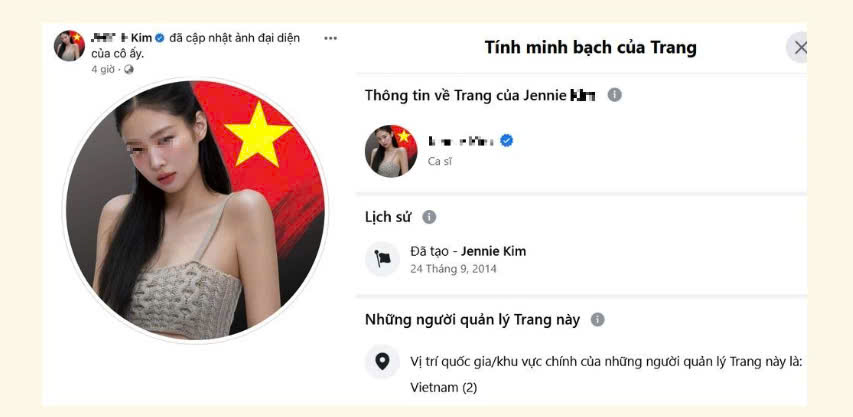Open the small avatar in post header

click(x=69, y=46)
